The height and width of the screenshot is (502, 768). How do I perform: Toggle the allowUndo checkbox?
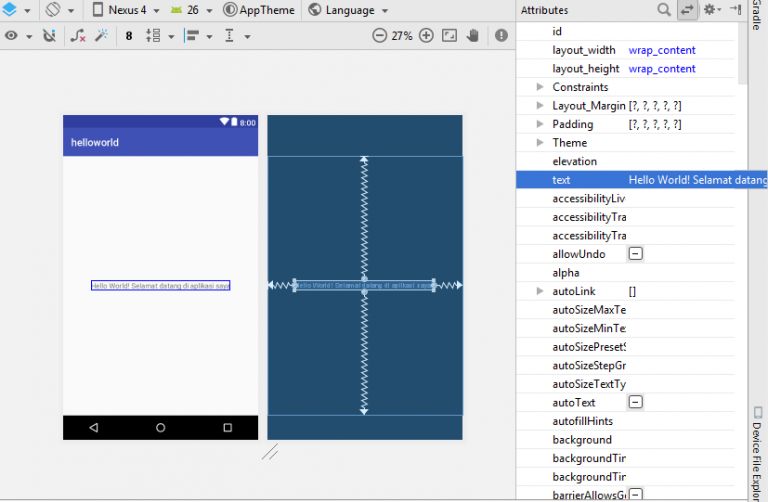point(635,254)
